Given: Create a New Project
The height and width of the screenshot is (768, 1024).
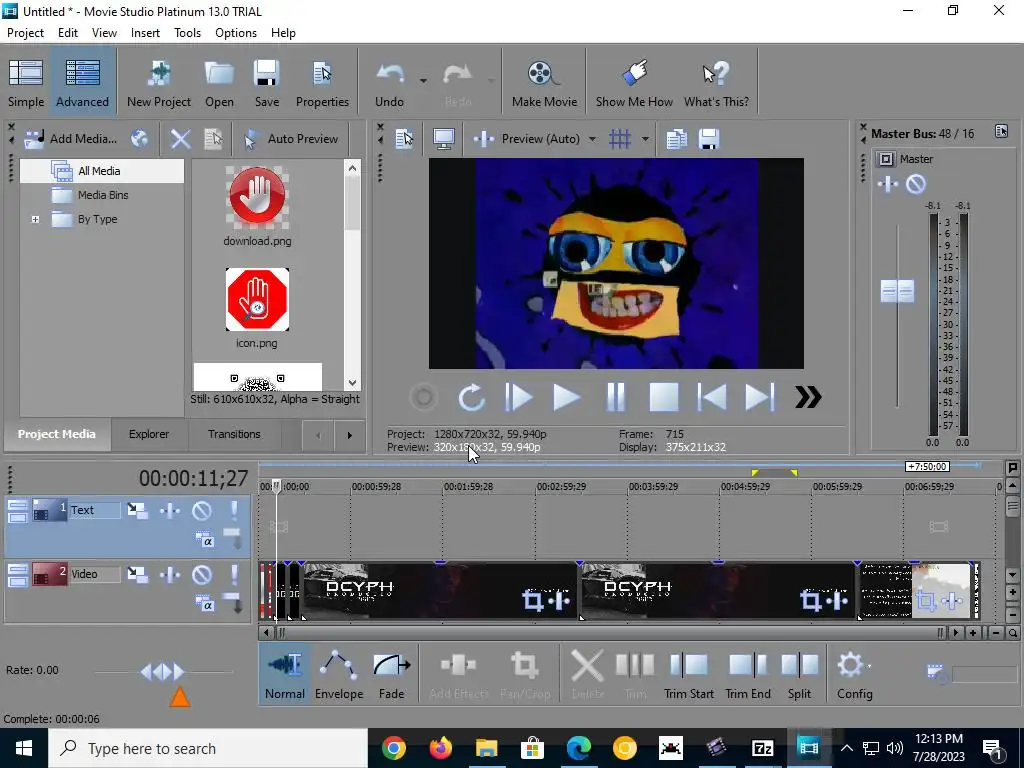Looking at the screenshot, I should (x=159, y=83).
